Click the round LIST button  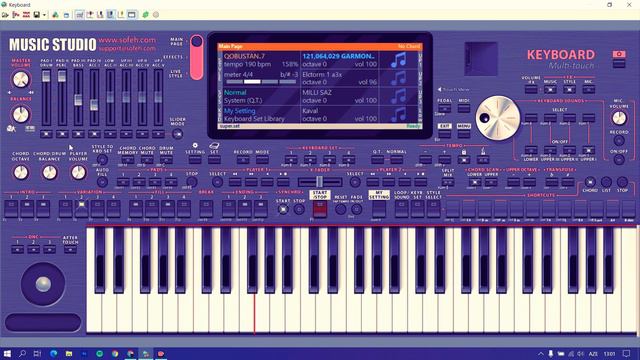coord(606,182)
